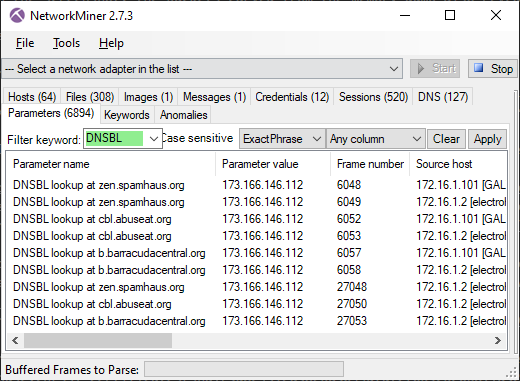Click the NetworkMiner purple logo icon
Image resolution: width=520 pixels, height=381 pixels.
tap(17, 15)
